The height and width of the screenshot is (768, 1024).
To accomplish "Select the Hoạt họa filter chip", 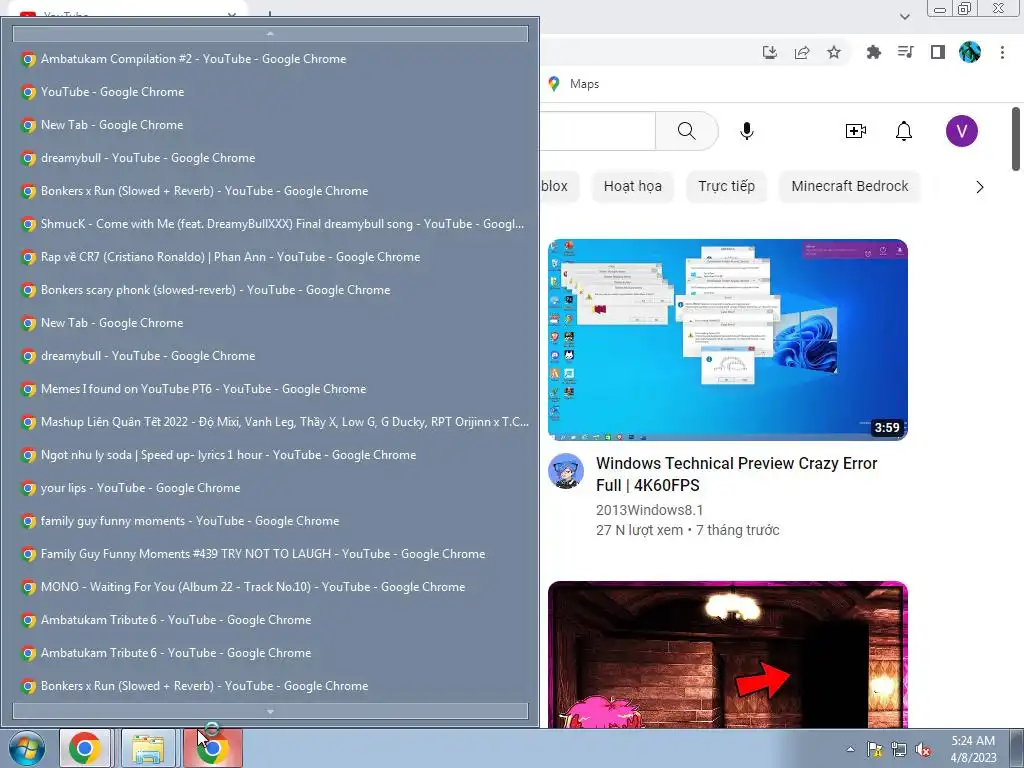I will (632, 186).
